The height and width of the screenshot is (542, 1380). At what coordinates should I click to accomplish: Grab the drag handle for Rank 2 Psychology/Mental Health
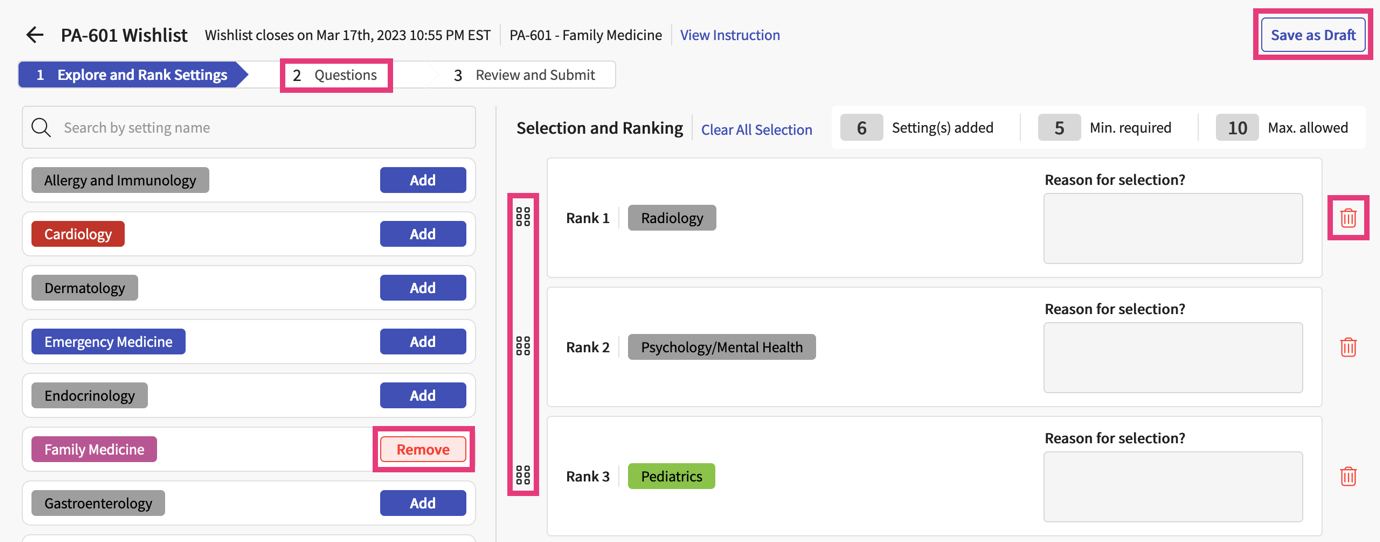(x=523, y=347)
